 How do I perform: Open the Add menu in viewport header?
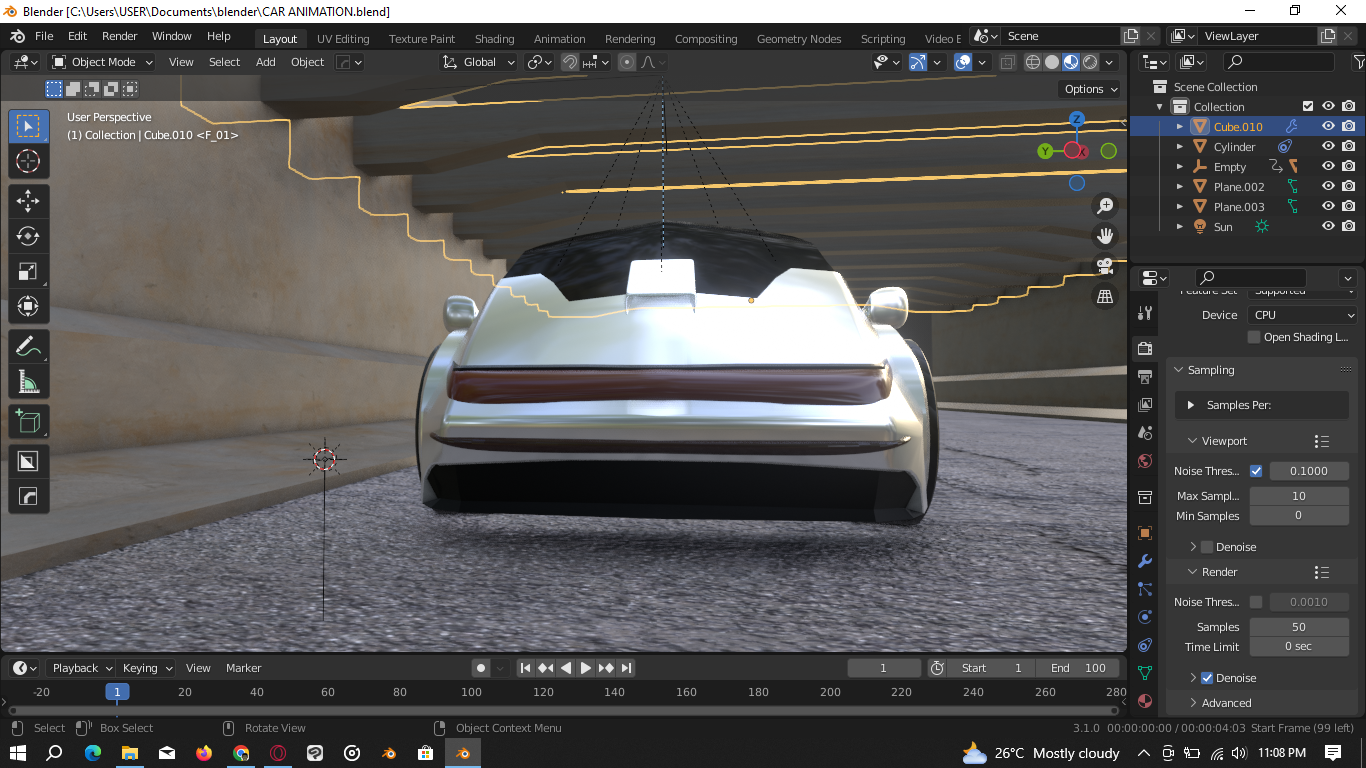point(265,62)
